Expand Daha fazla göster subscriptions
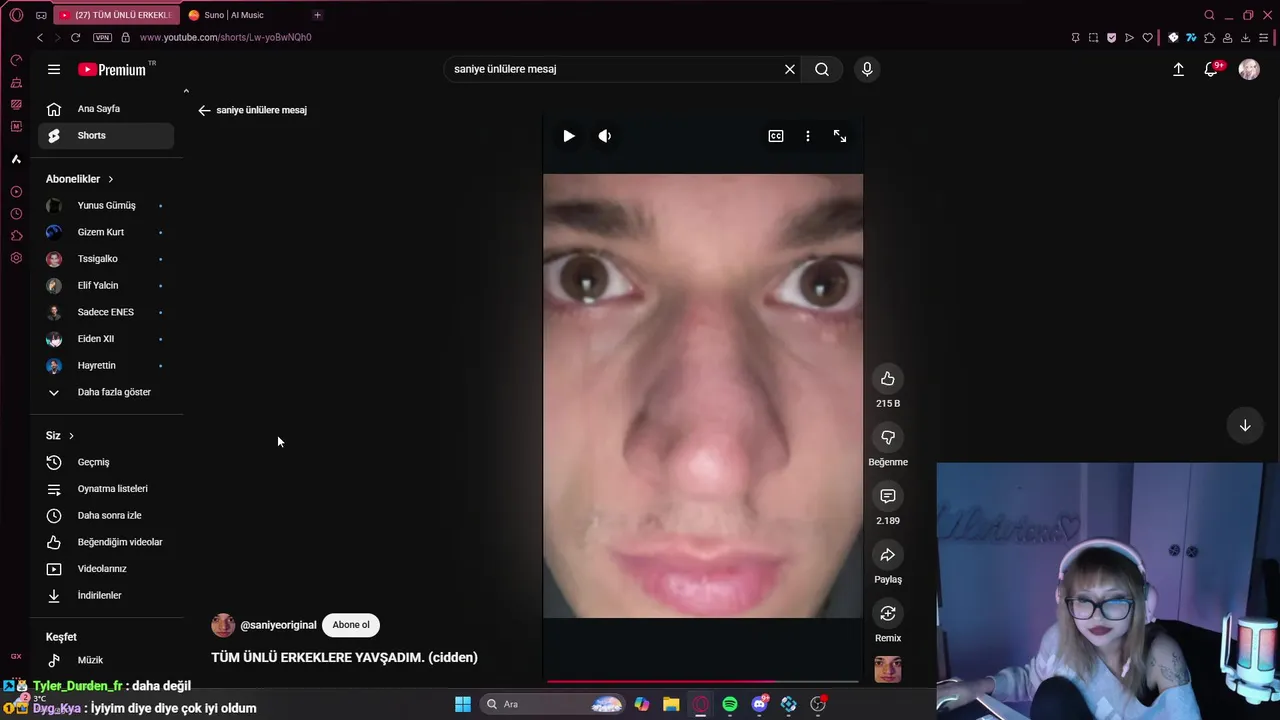 coord(106,392)
